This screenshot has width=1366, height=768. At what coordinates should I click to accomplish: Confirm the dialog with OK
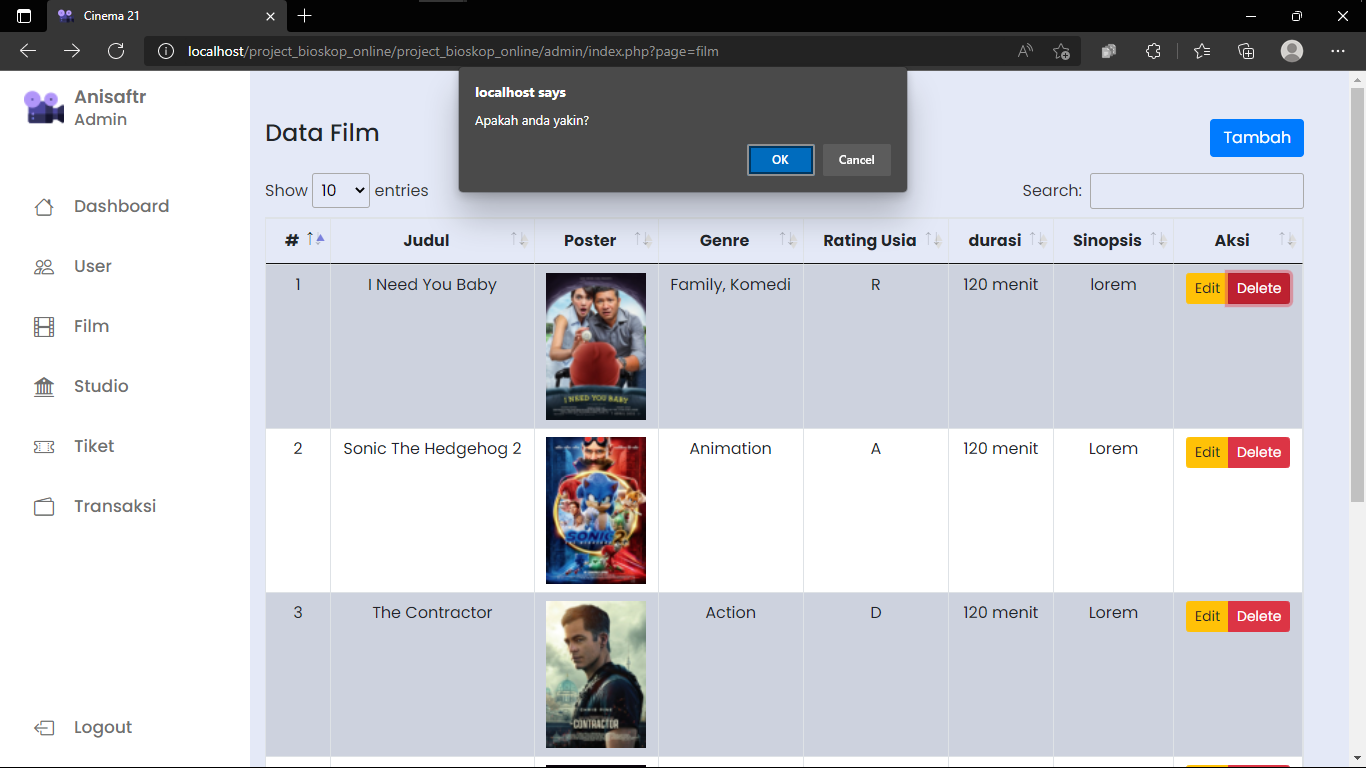tap(780, 160)
